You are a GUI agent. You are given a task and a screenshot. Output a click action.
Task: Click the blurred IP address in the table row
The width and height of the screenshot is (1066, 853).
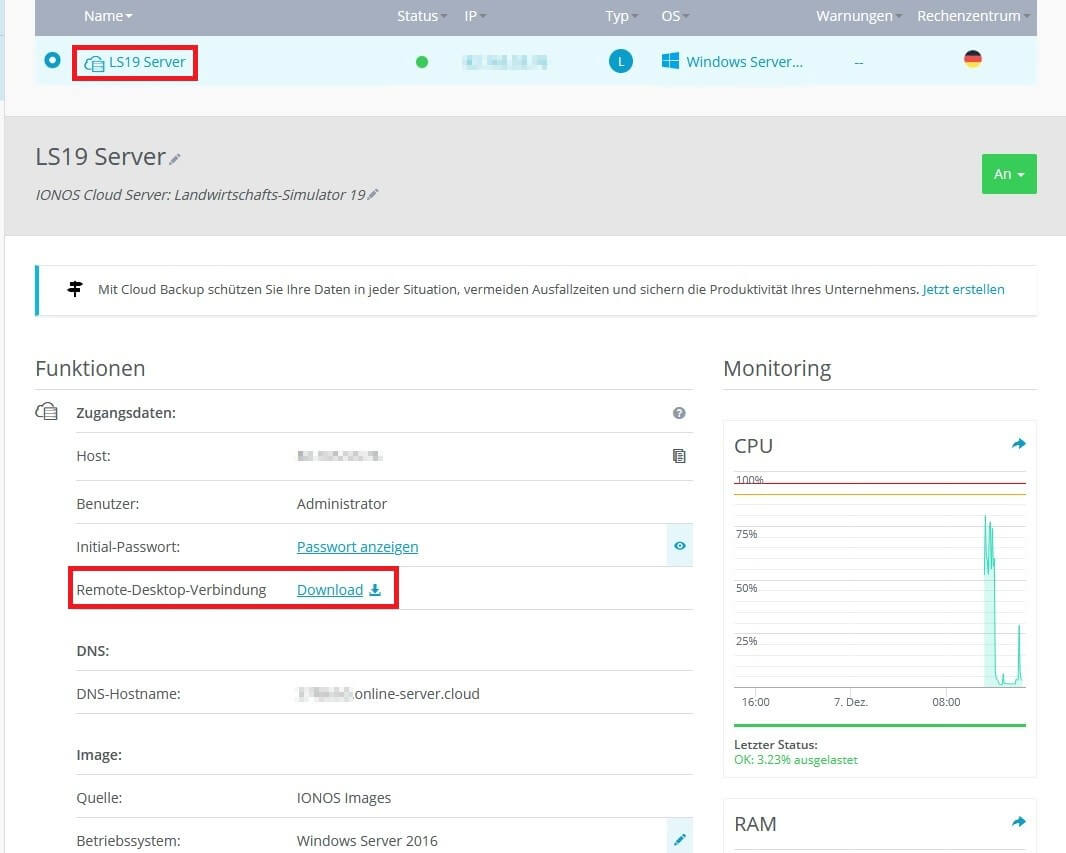504,62
